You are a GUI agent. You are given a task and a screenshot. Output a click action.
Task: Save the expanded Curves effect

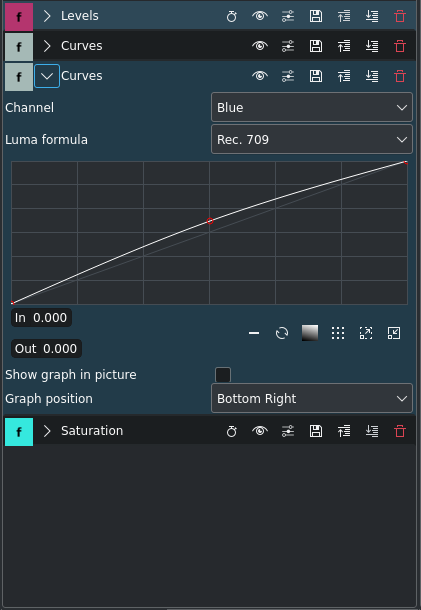316,76
